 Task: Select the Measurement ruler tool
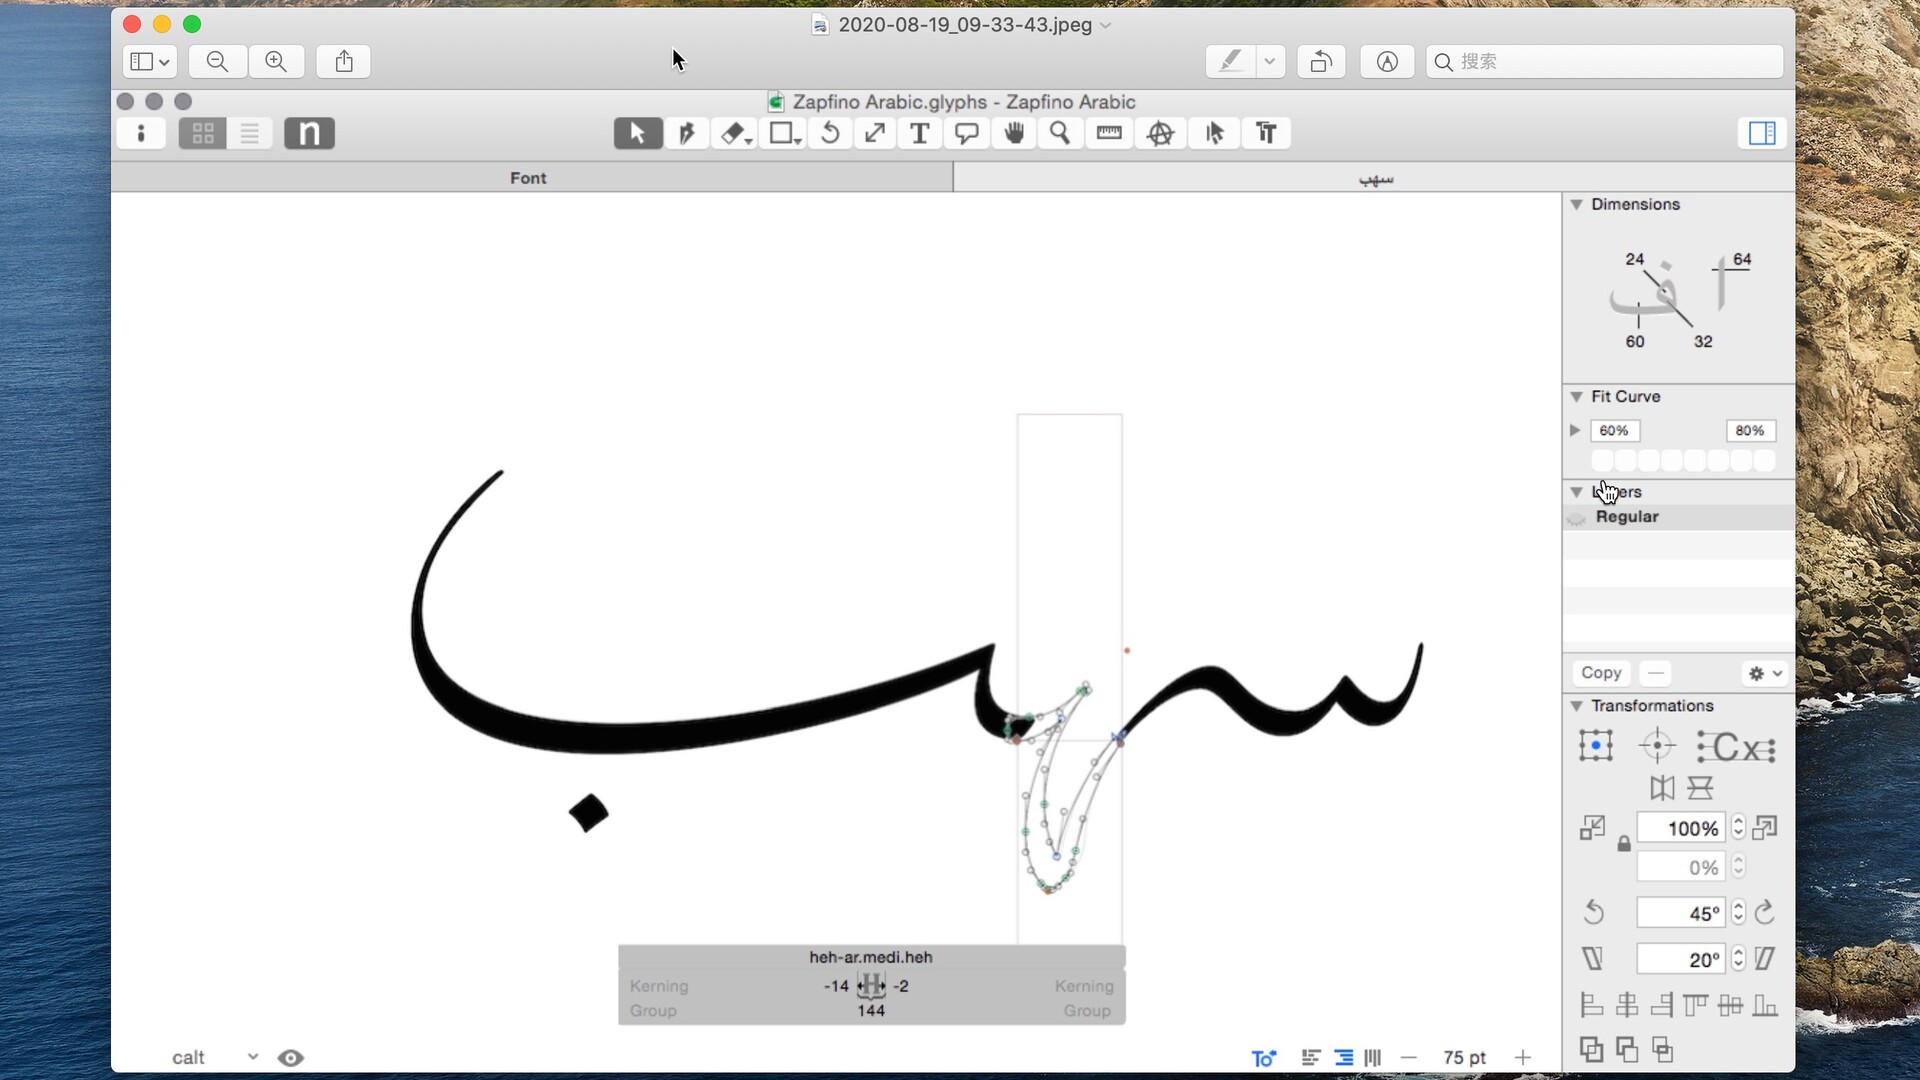[x=1109, y=133]
